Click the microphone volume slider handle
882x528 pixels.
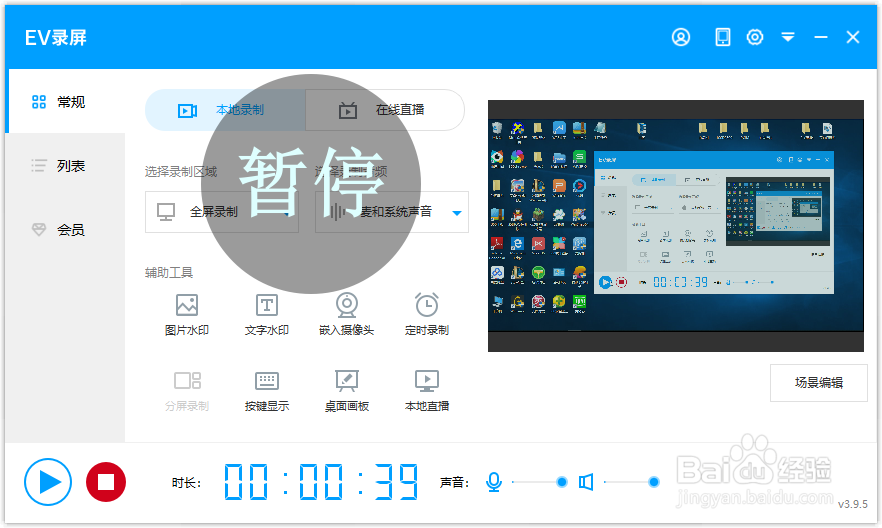(561, 482)
